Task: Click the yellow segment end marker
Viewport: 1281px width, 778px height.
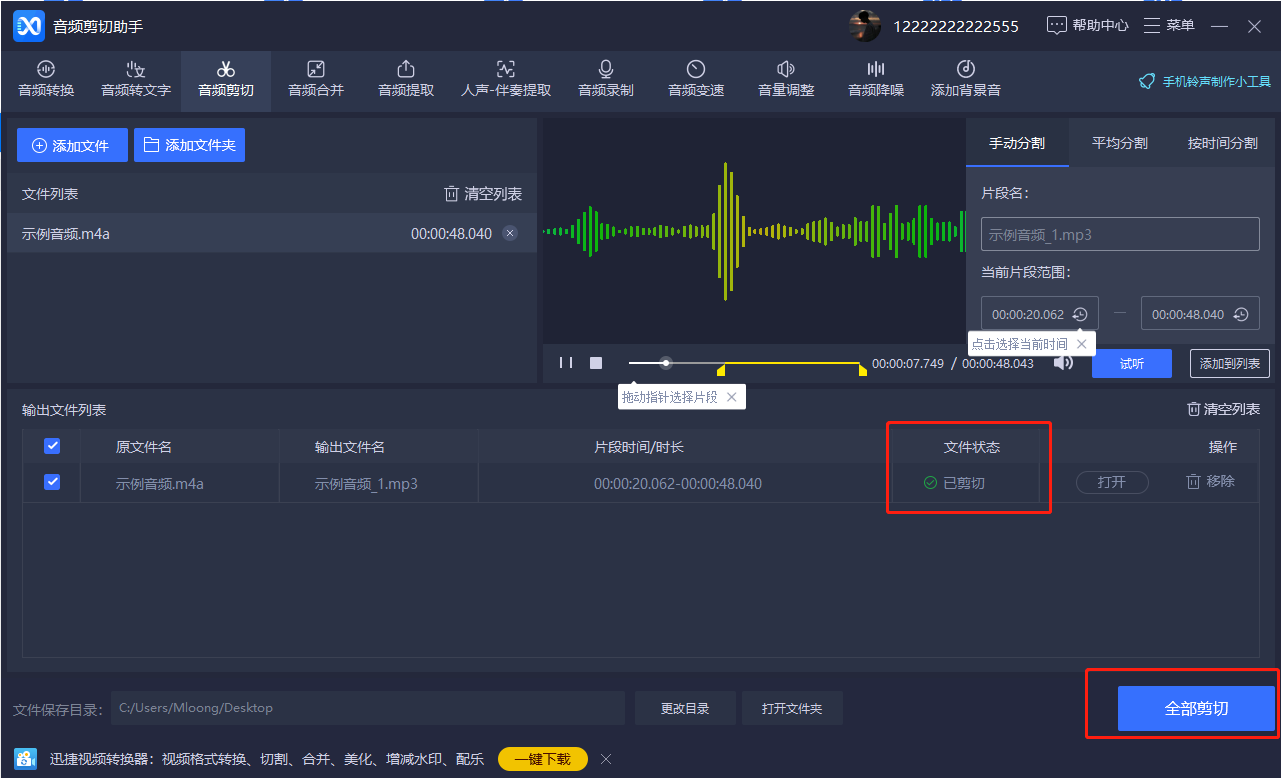Action: click(x=863, y=370)
